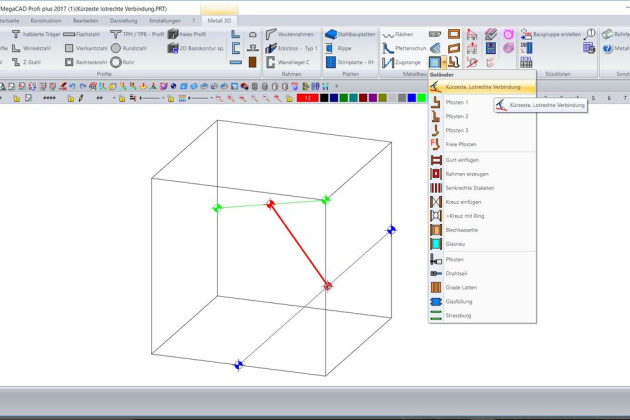Open the Einstellungen tab
The image size is (630, 420).
click(x=165, y=19)
